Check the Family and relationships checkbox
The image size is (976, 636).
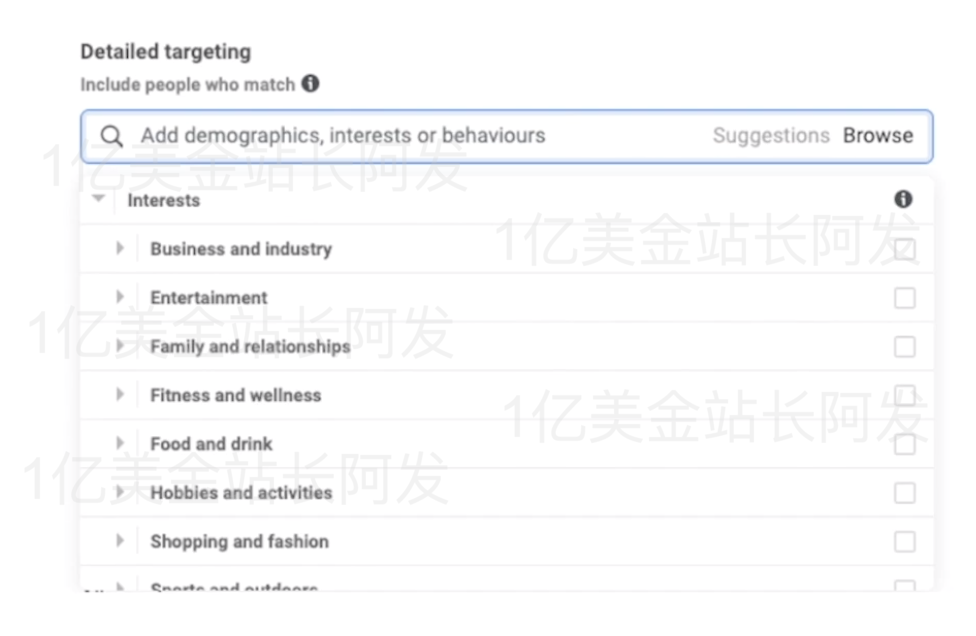(x=905, y=345)
